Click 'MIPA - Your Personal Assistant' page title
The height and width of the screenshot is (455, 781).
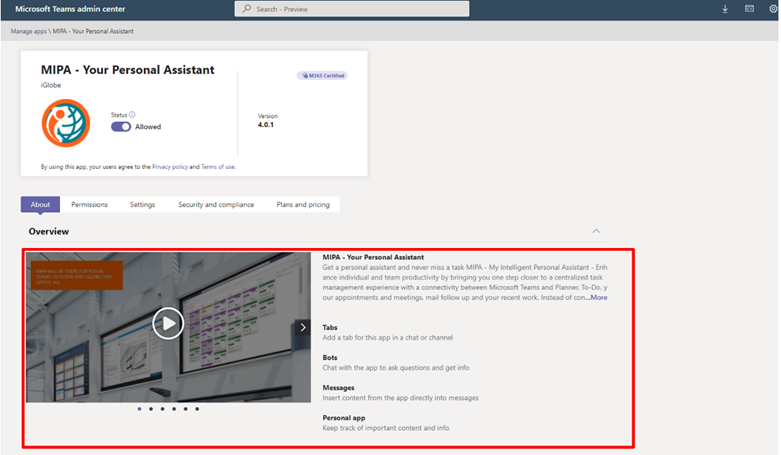[x=128, y=70]
